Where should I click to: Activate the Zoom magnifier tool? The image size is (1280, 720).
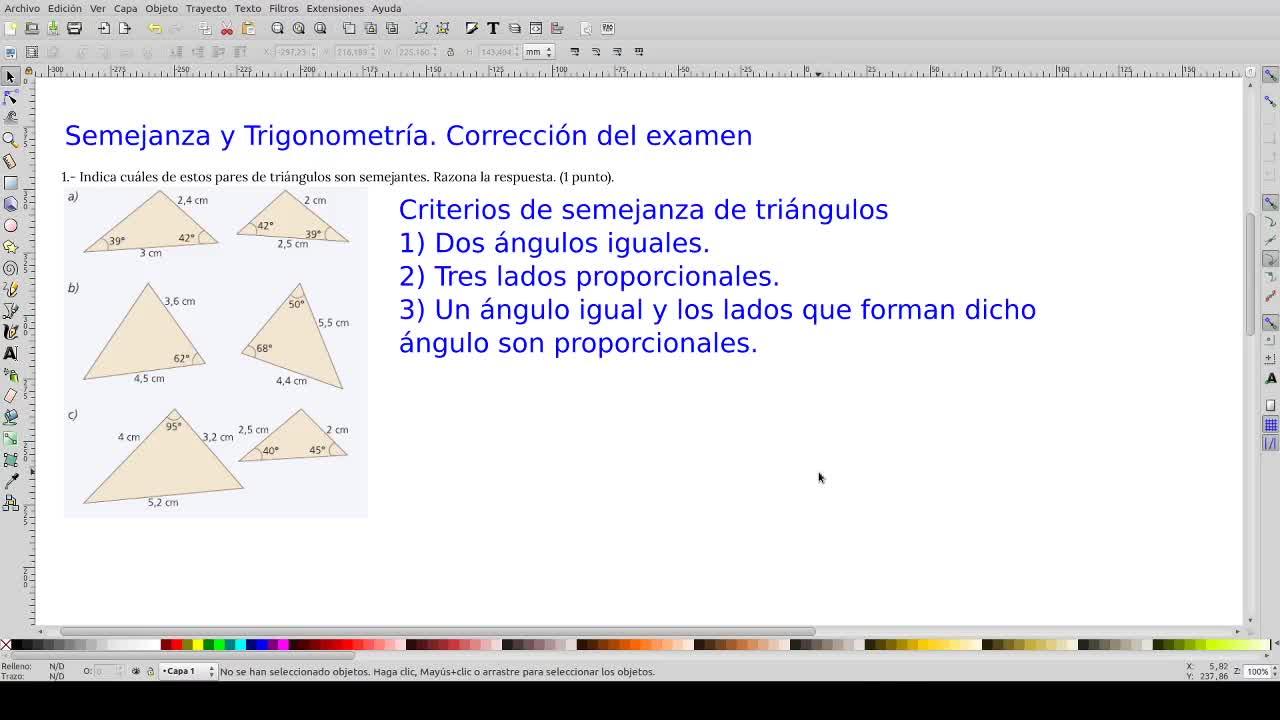point(11,140)
